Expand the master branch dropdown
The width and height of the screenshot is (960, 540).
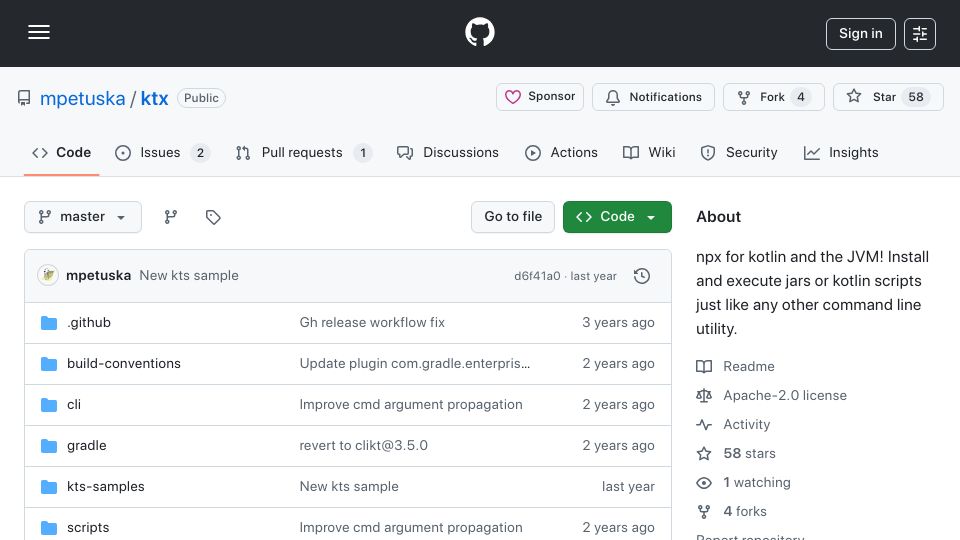tap(83, 217)
